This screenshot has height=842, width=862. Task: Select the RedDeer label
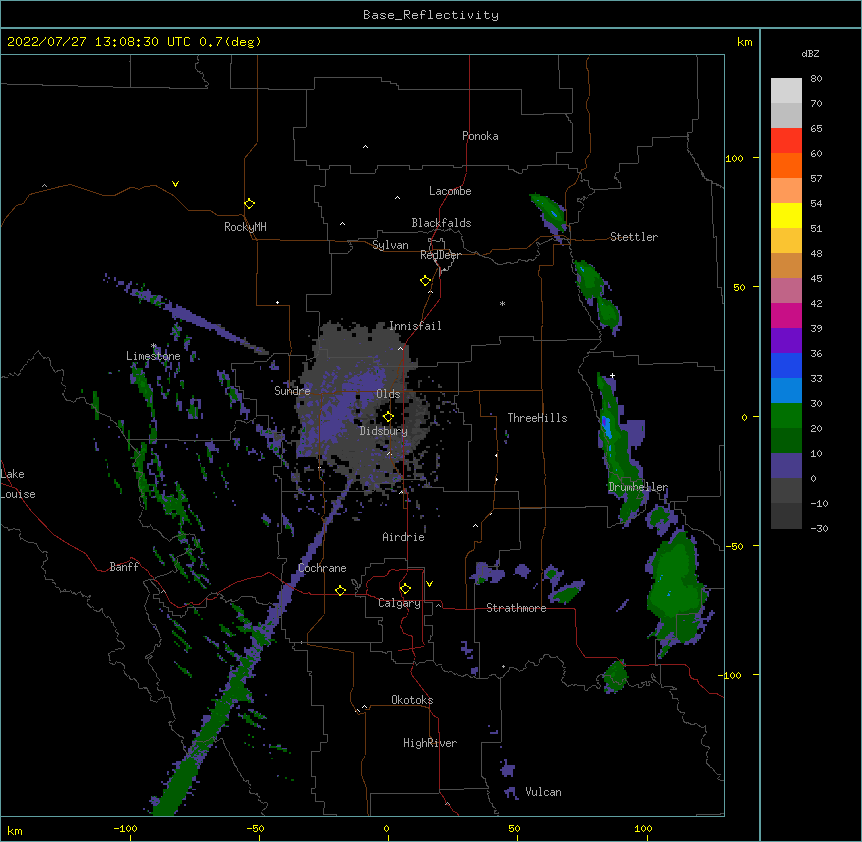coord(440,255)
